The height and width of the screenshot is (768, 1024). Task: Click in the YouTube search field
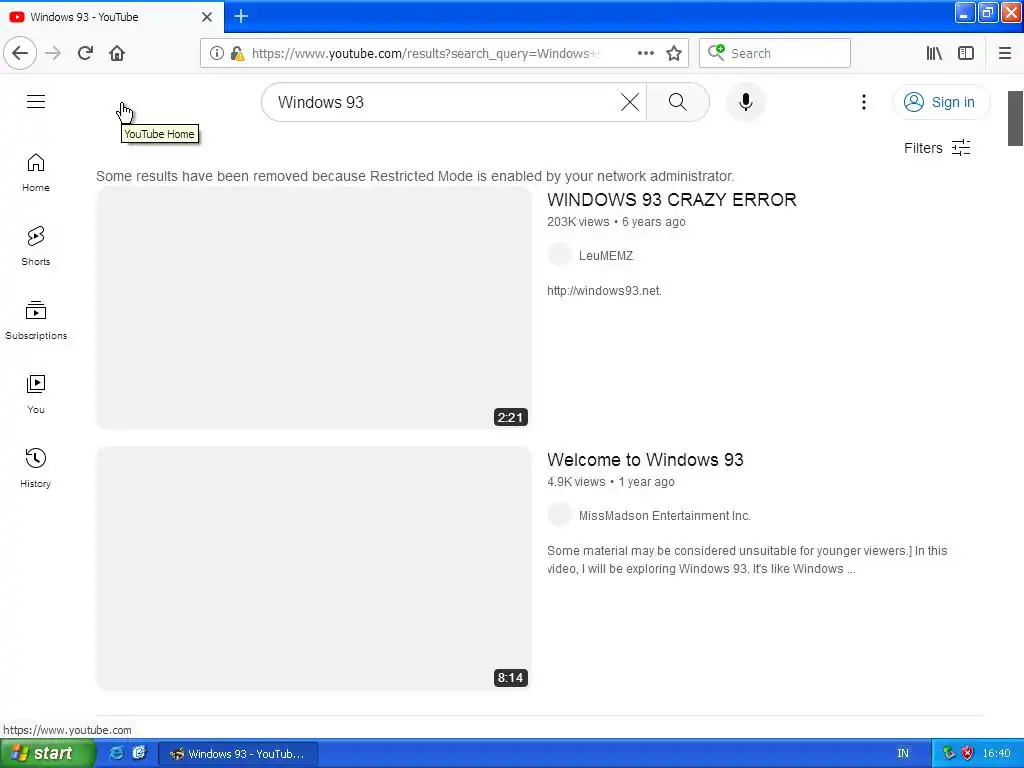[444, 102]
